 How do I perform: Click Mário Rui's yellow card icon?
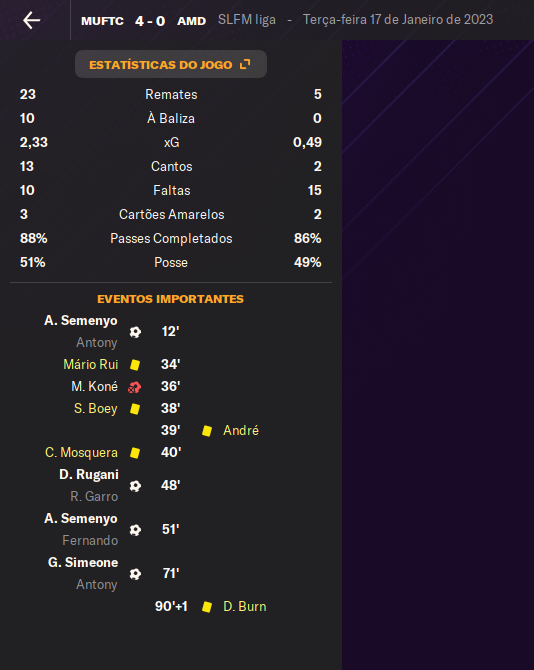(x=135, y=364)
